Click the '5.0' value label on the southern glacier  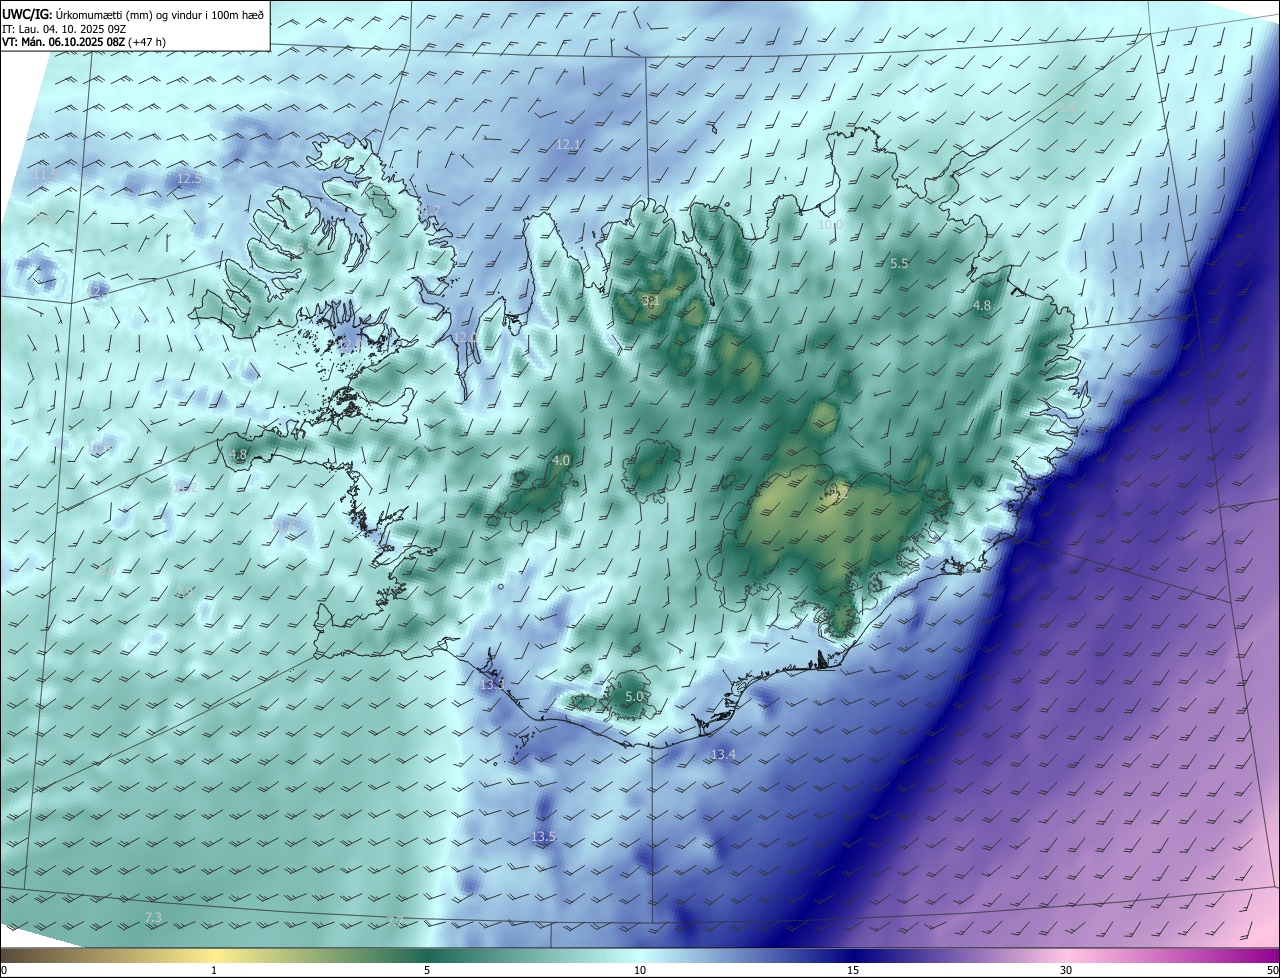[634, 696]
